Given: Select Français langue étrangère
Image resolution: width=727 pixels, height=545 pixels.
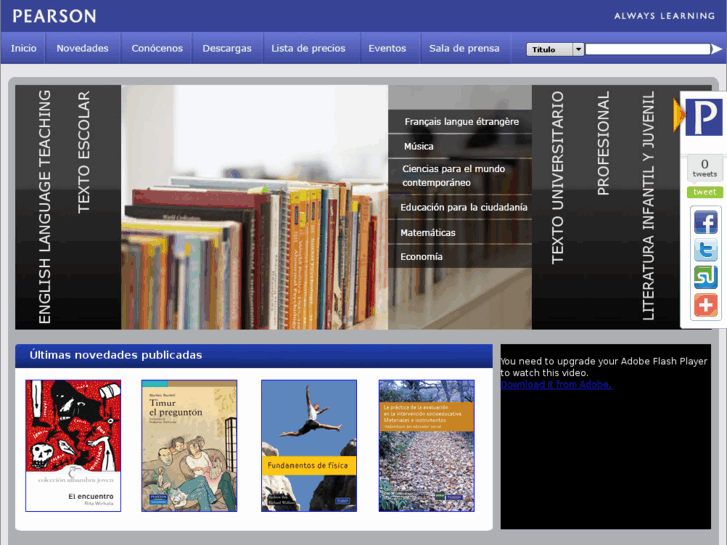Looking at the screenshot, I should pyautogui.click(x=460, y=122).
